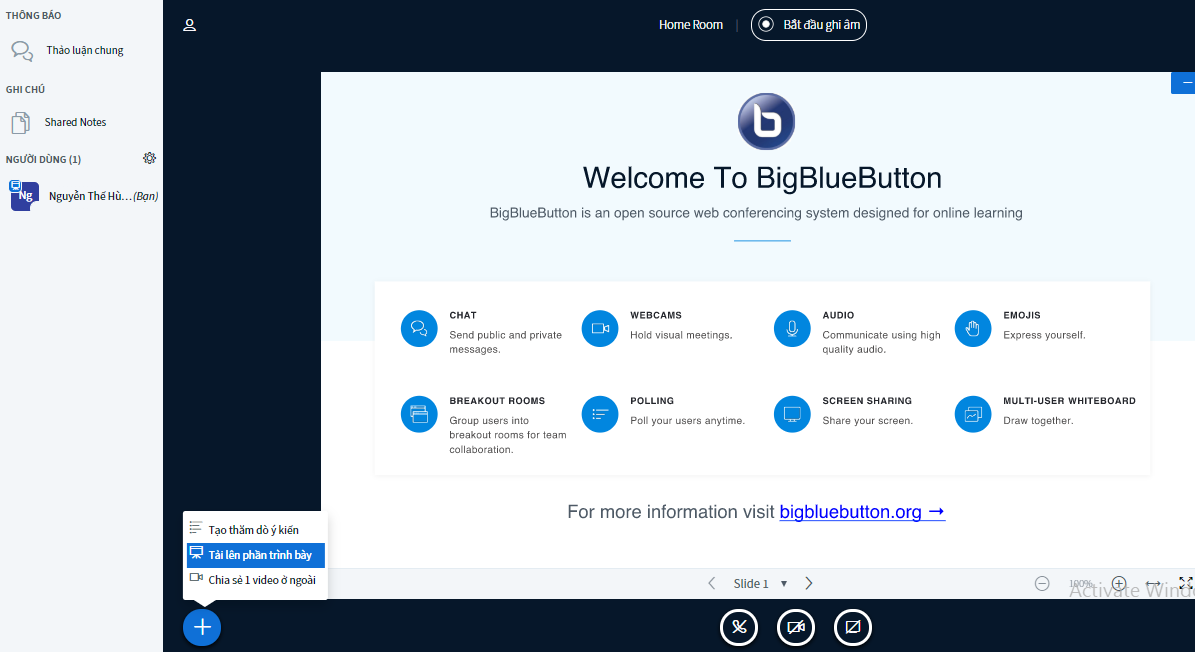Click the BREAKOUT ROOMS label
The height and width of the screenshot is (652, 1195).
coord(497,401)
